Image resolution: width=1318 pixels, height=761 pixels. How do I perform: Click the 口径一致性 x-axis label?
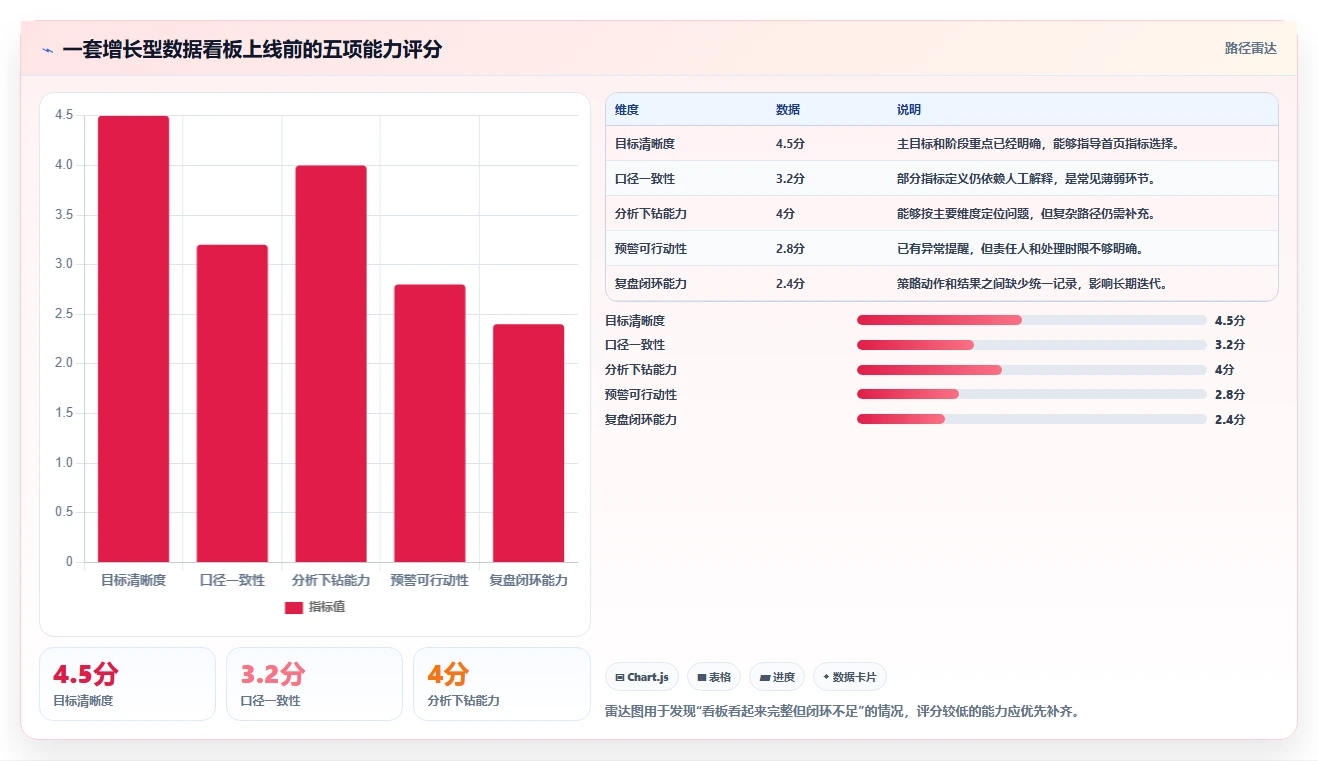click(232, 580)
